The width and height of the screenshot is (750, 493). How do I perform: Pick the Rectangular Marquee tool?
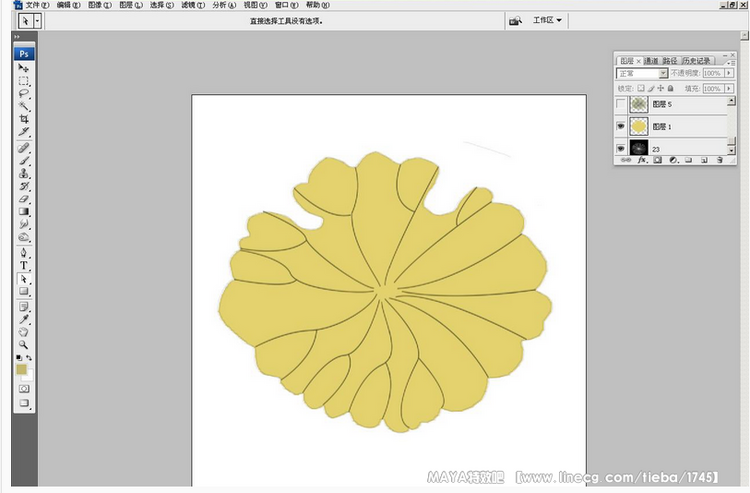click(24, 80)
